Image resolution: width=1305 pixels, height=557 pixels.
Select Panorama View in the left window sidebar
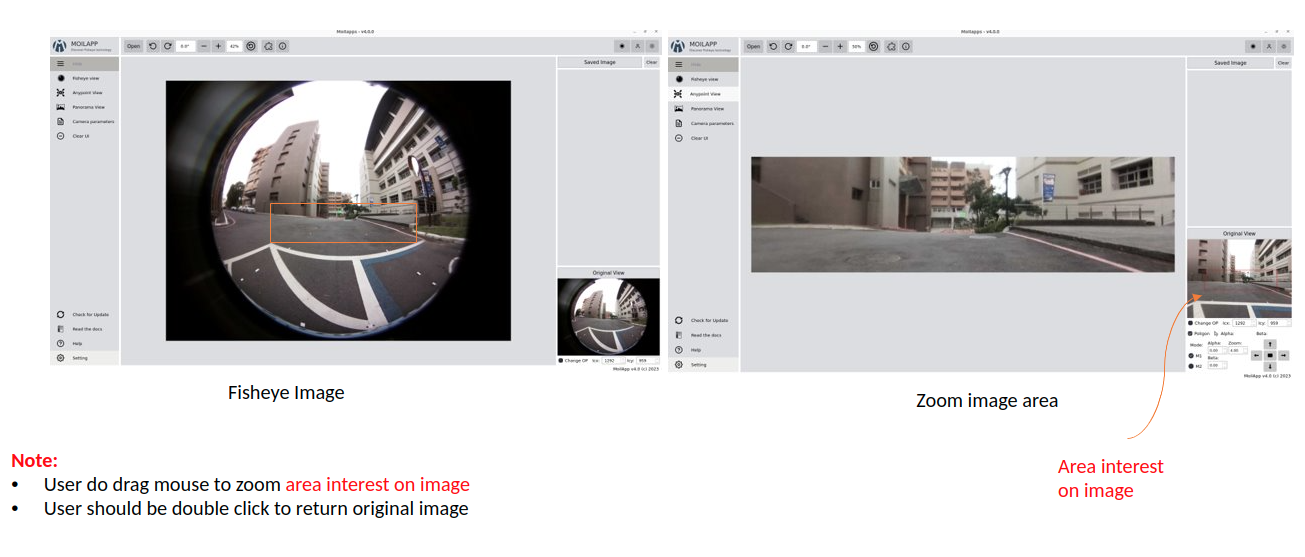click(x=85, y=107)
